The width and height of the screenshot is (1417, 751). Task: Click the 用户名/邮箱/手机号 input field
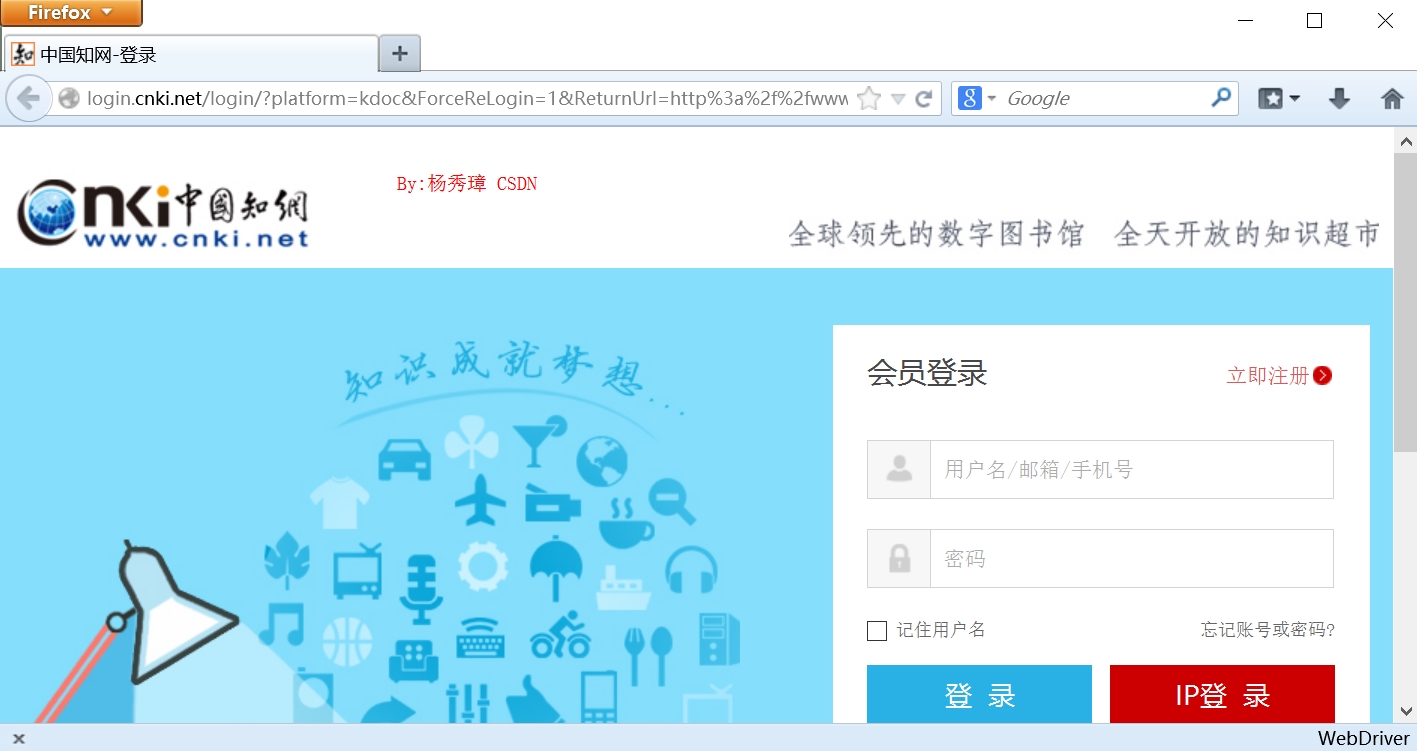pos(1131,469)
